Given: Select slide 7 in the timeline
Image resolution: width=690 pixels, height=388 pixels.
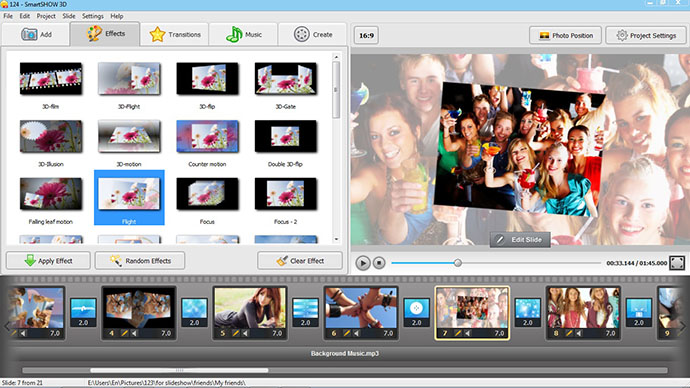Looking at the screenshot, I should [472, 313].
